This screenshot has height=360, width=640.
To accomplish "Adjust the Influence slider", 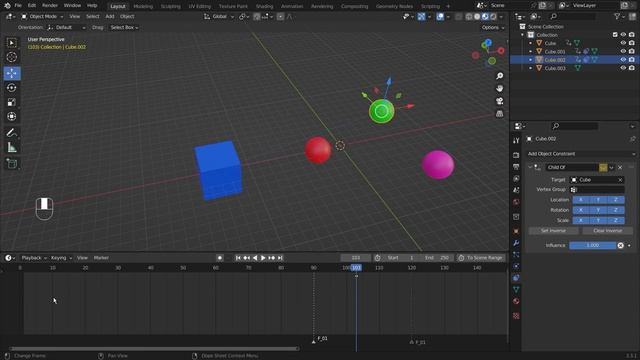I will 593,245.
